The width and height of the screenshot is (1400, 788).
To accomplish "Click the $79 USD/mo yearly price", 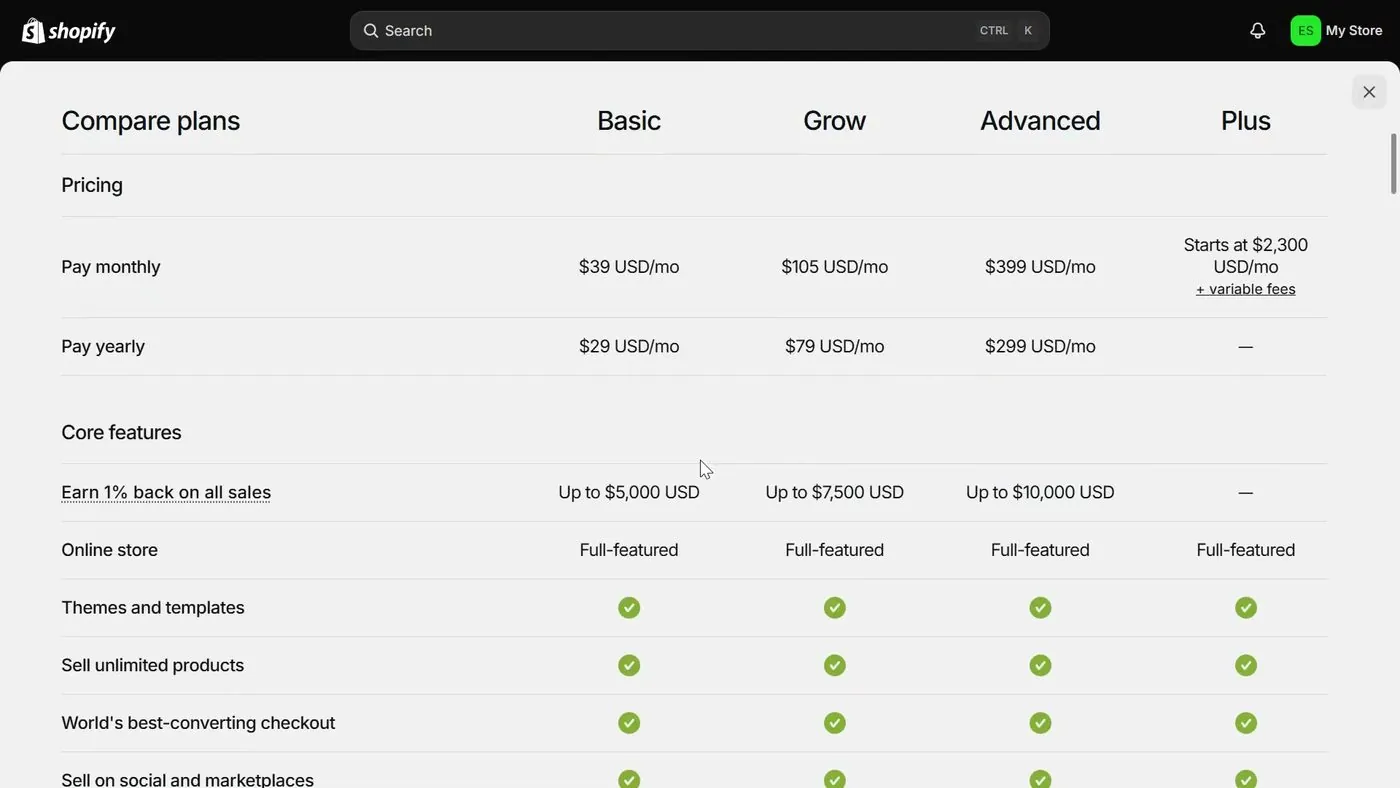I will pyautogui.click(x=835, y=346).
